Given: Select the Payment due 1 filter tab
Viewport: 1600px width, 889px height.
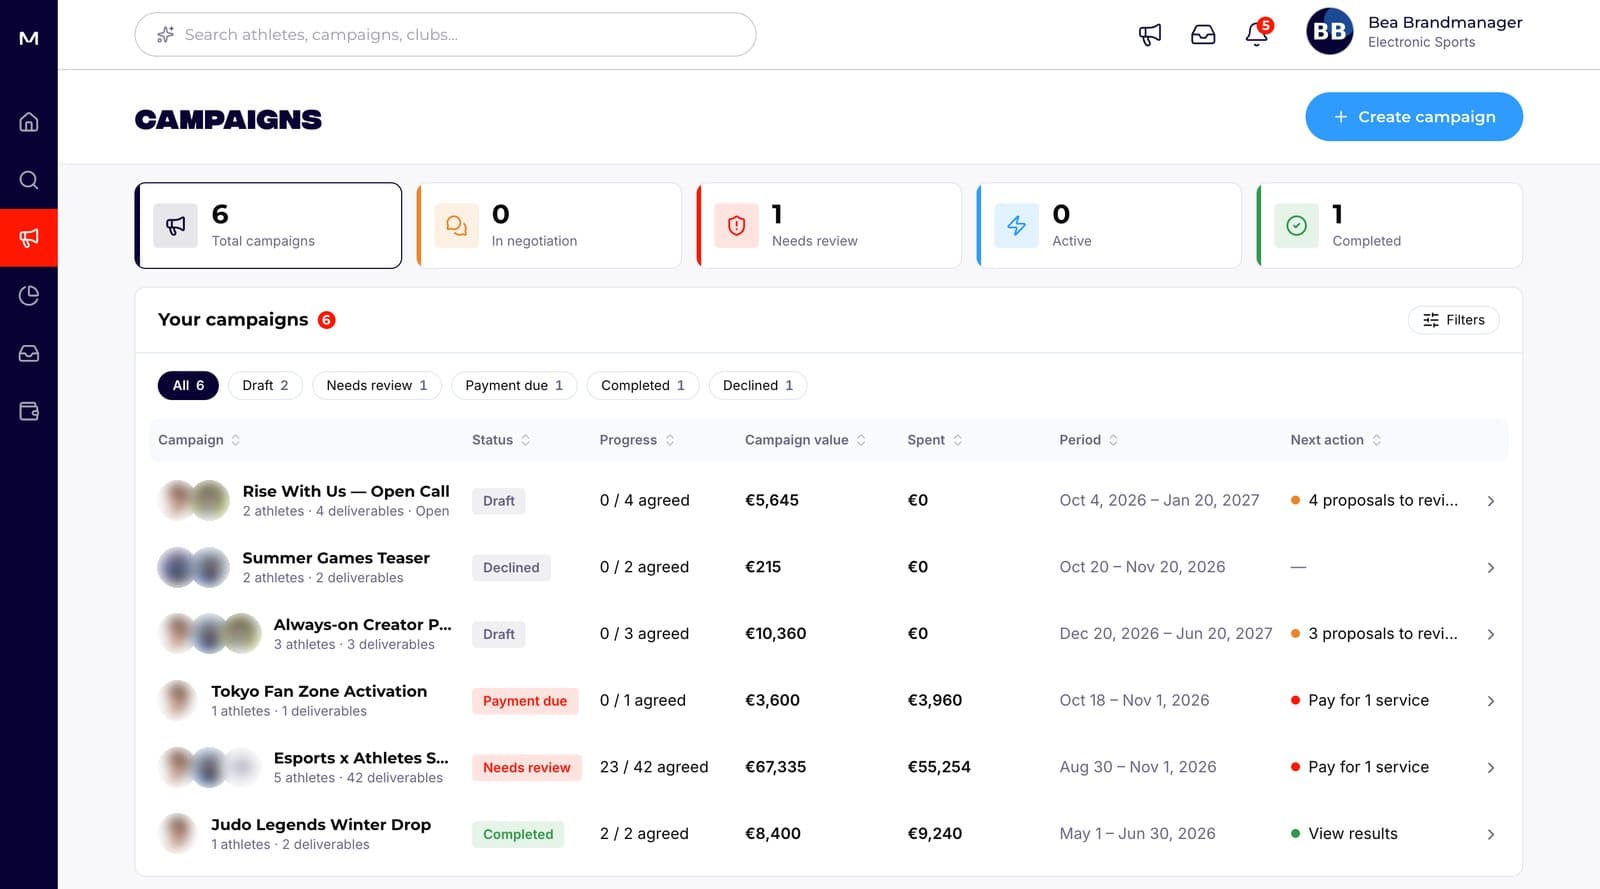Looking at the screenshot, I should (514, 385).
